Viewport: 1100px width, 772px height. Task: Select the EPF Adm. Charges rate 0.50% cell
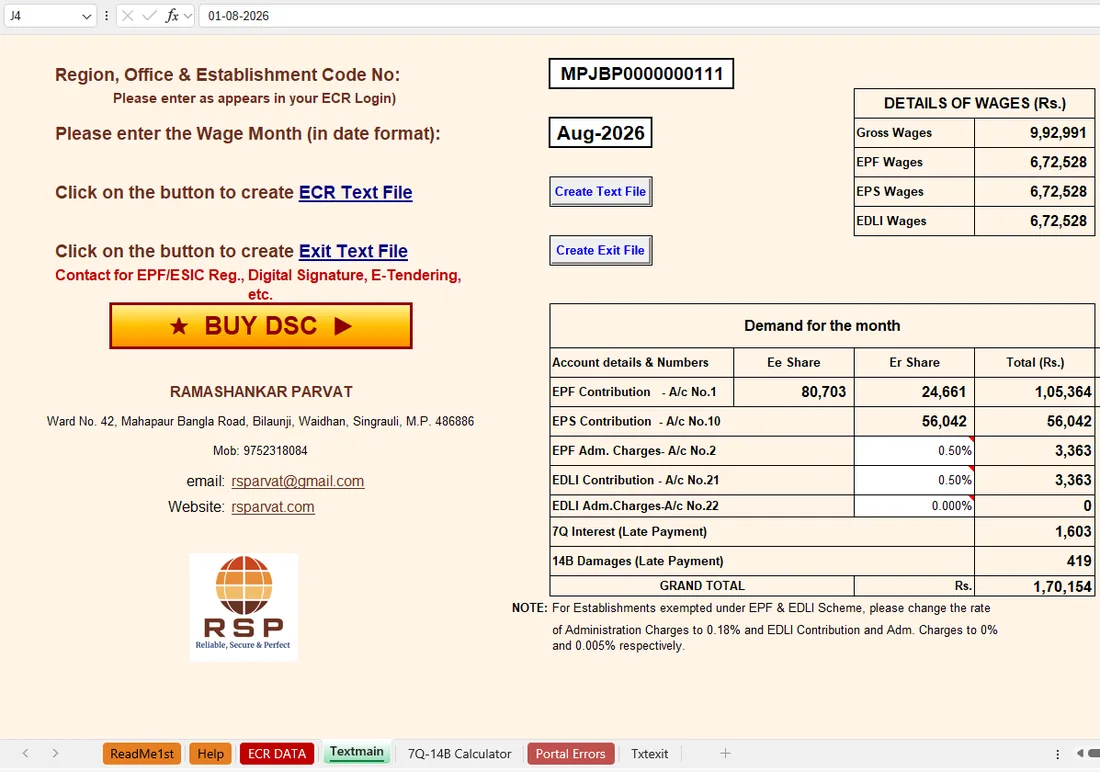914,451
